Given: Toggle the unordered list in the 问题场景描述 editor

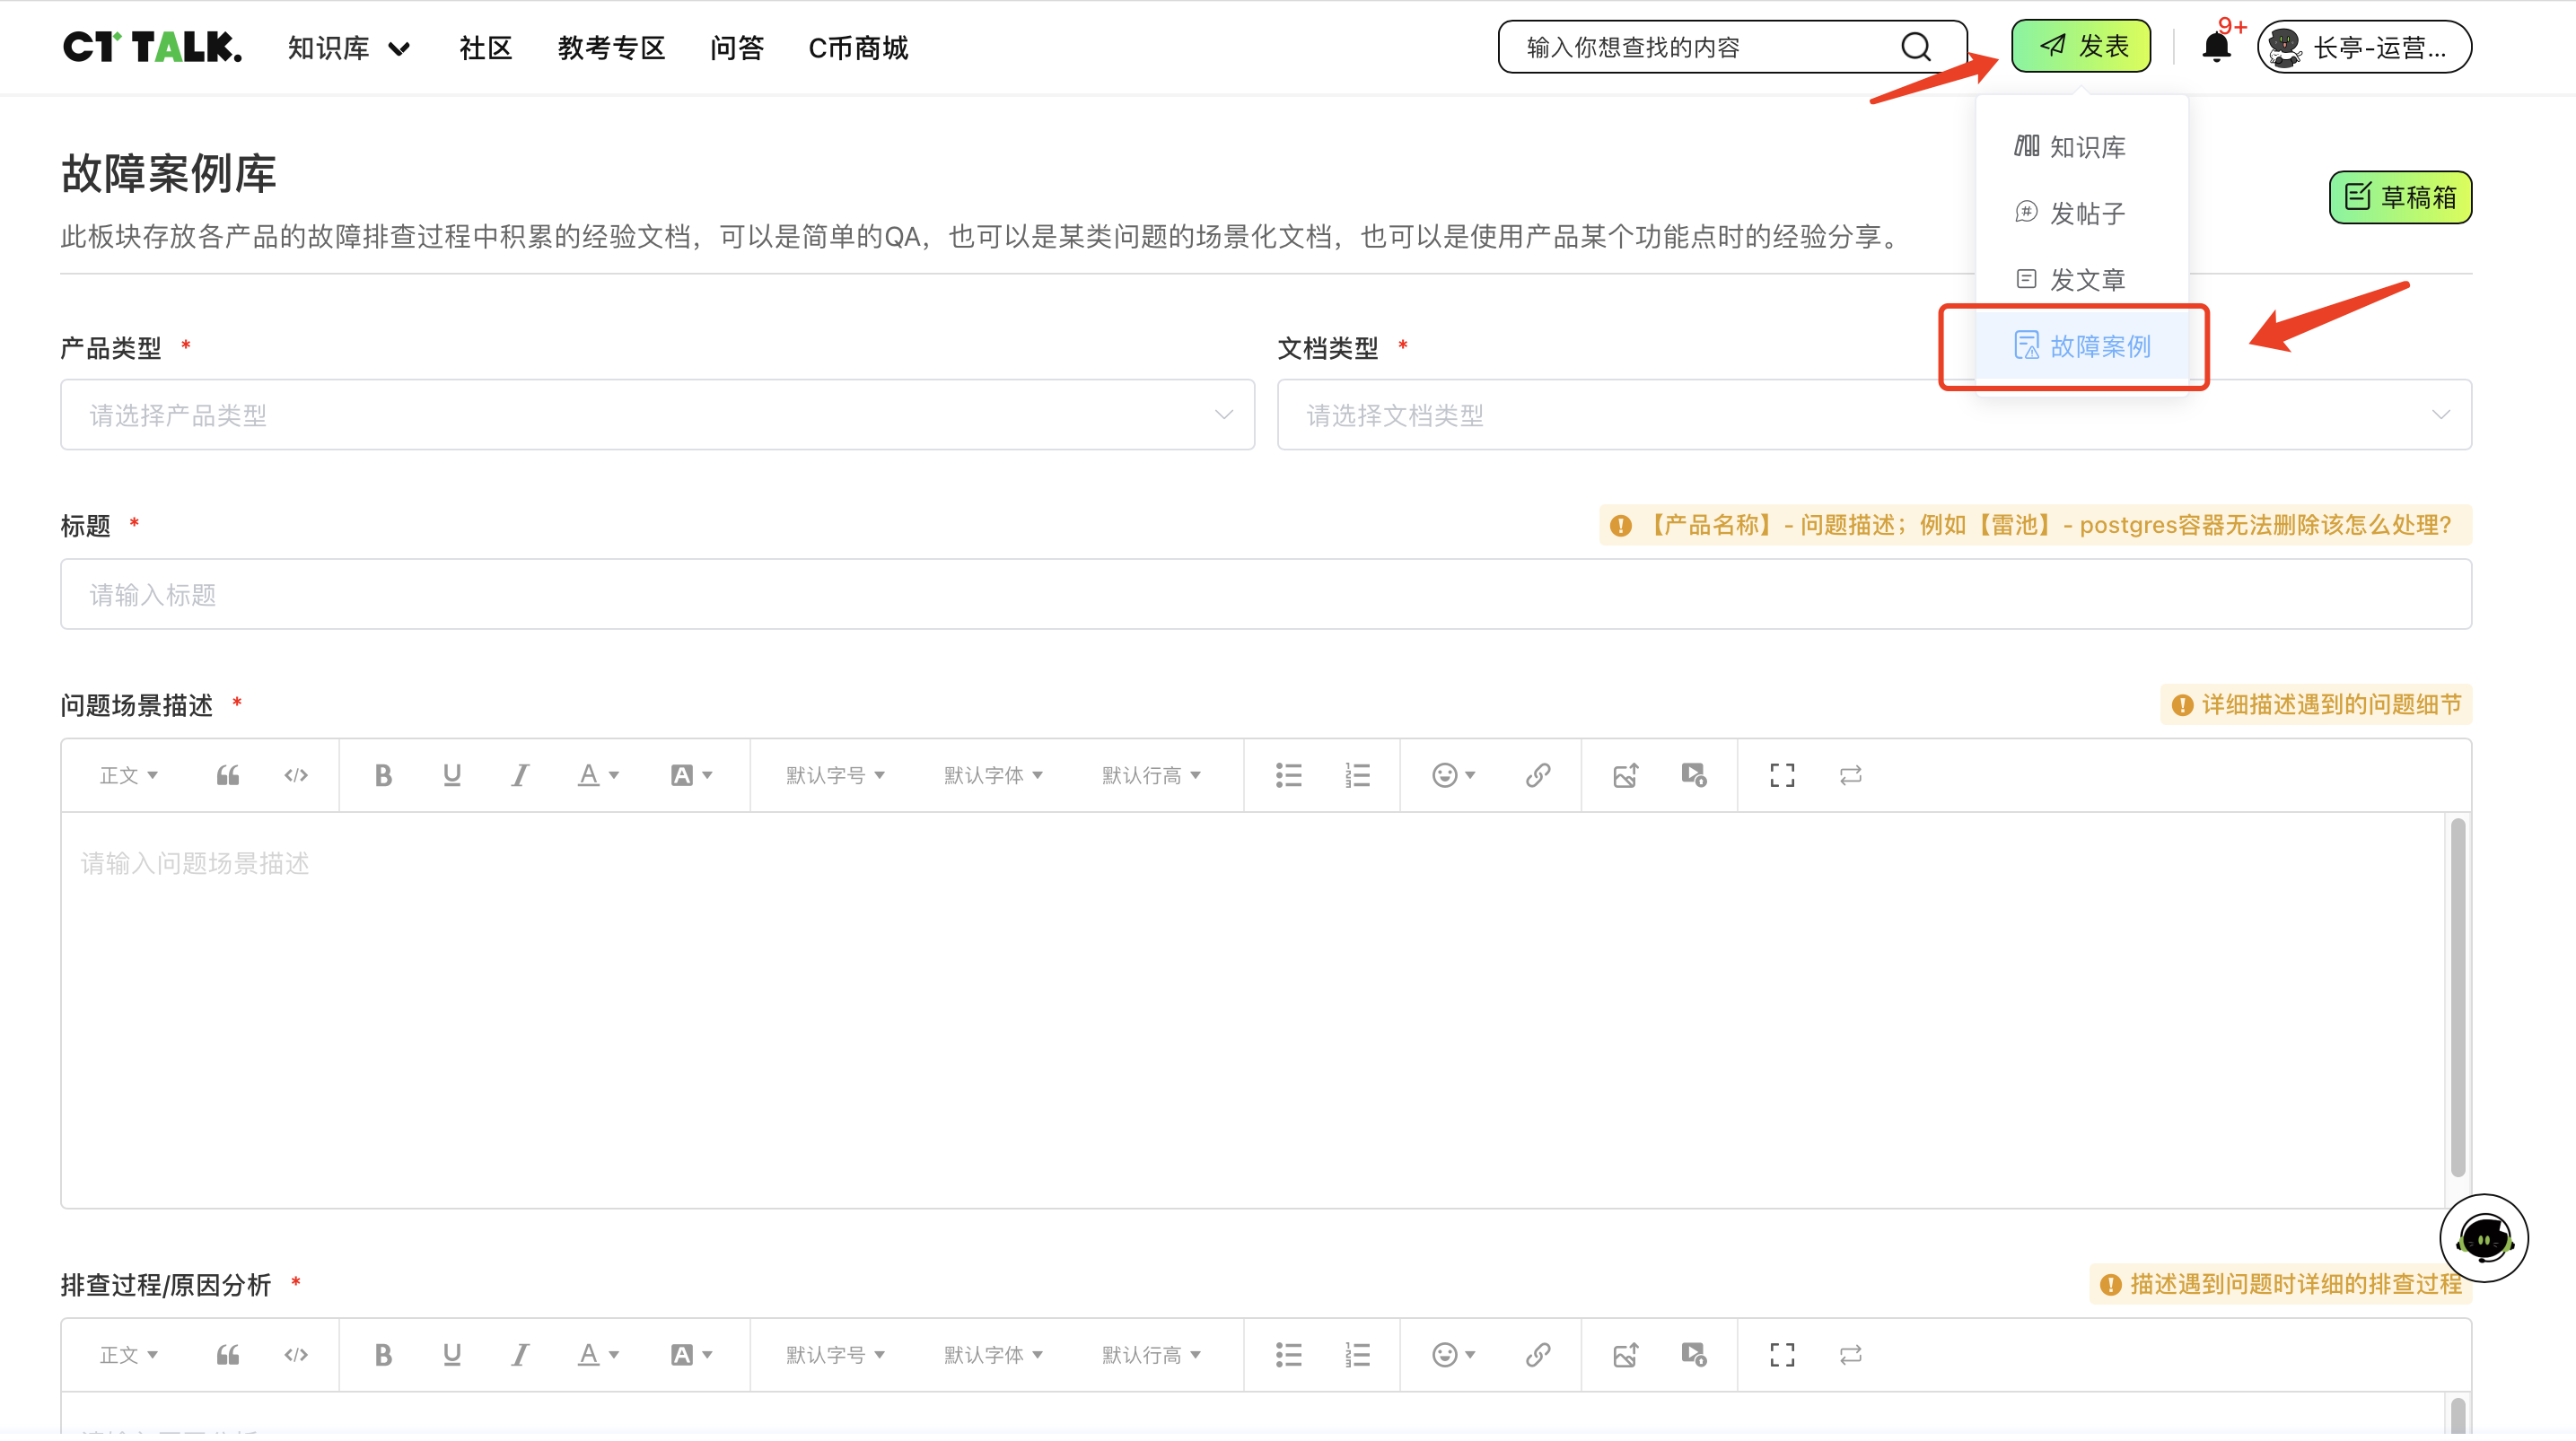Looking at the screenshot, I should [1289, 775].
